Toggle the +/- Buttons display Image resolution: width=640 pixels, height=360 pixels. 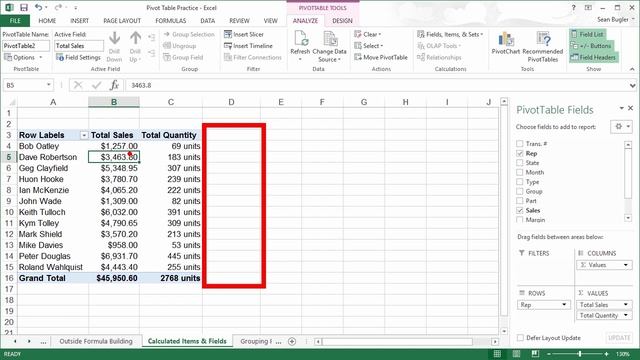pyautogui.click(x=591, y=46)
